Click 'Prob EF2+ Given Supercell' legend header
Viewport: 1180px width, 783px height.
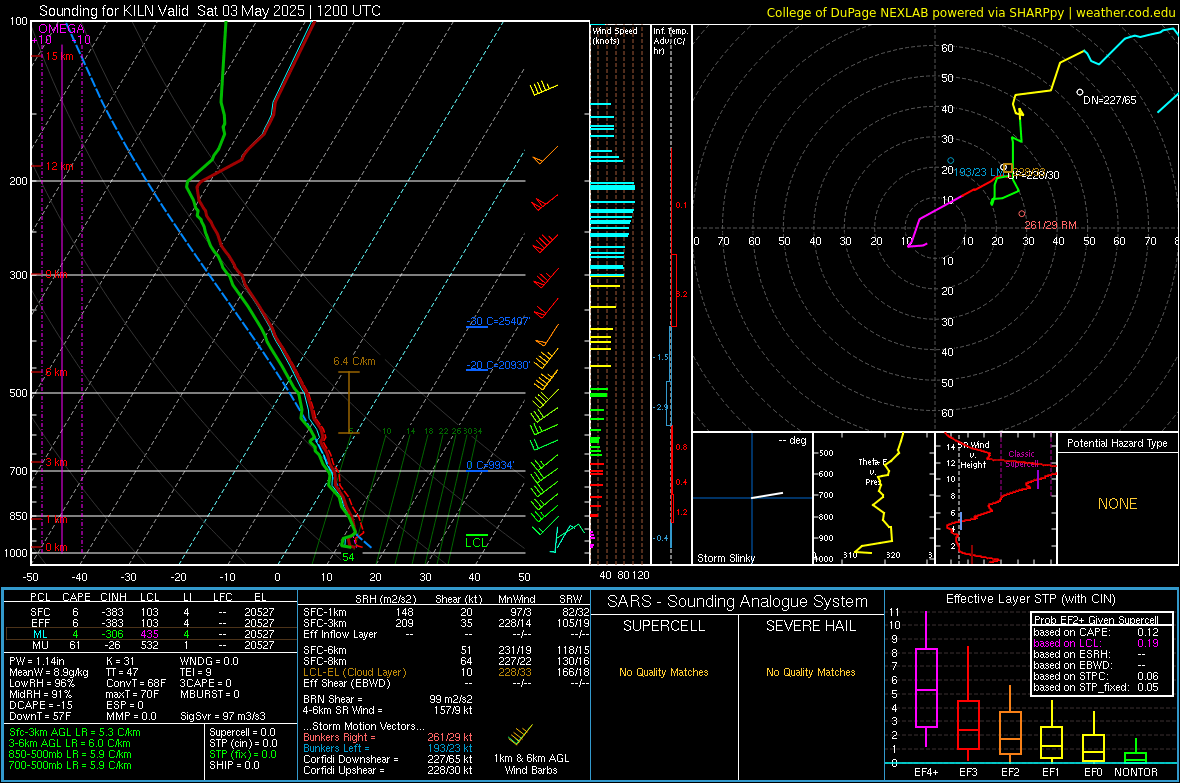1096,620
